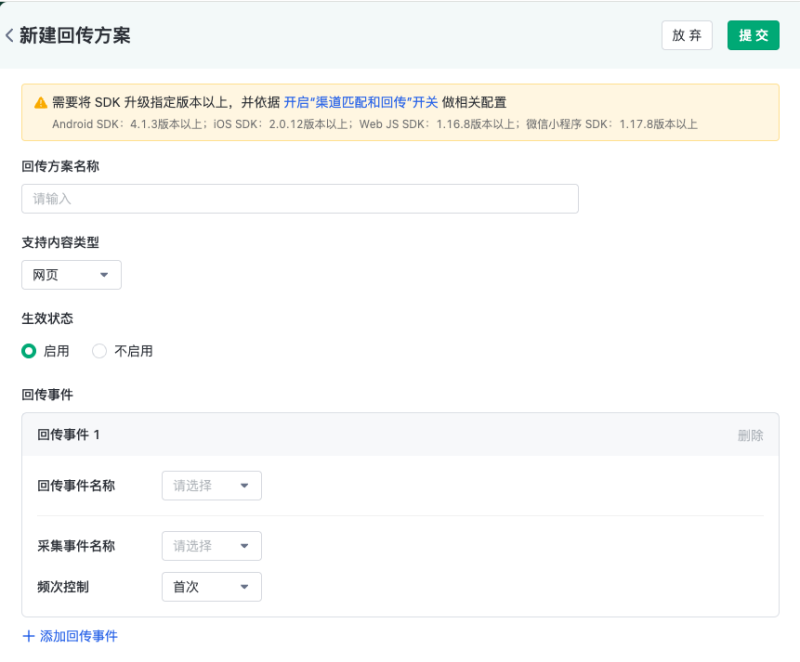
Task: Click the 新建回传方案 page title
Action: 75,36
